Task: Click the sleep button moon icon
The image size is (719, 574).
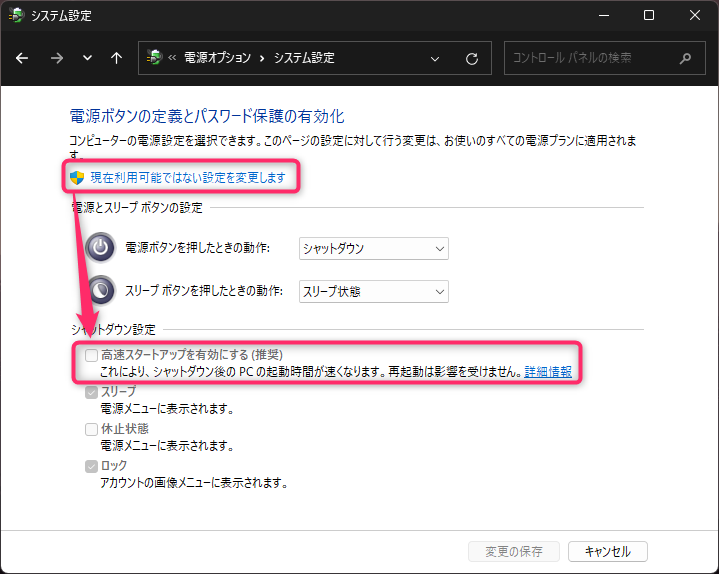Action: click(101, 291)
